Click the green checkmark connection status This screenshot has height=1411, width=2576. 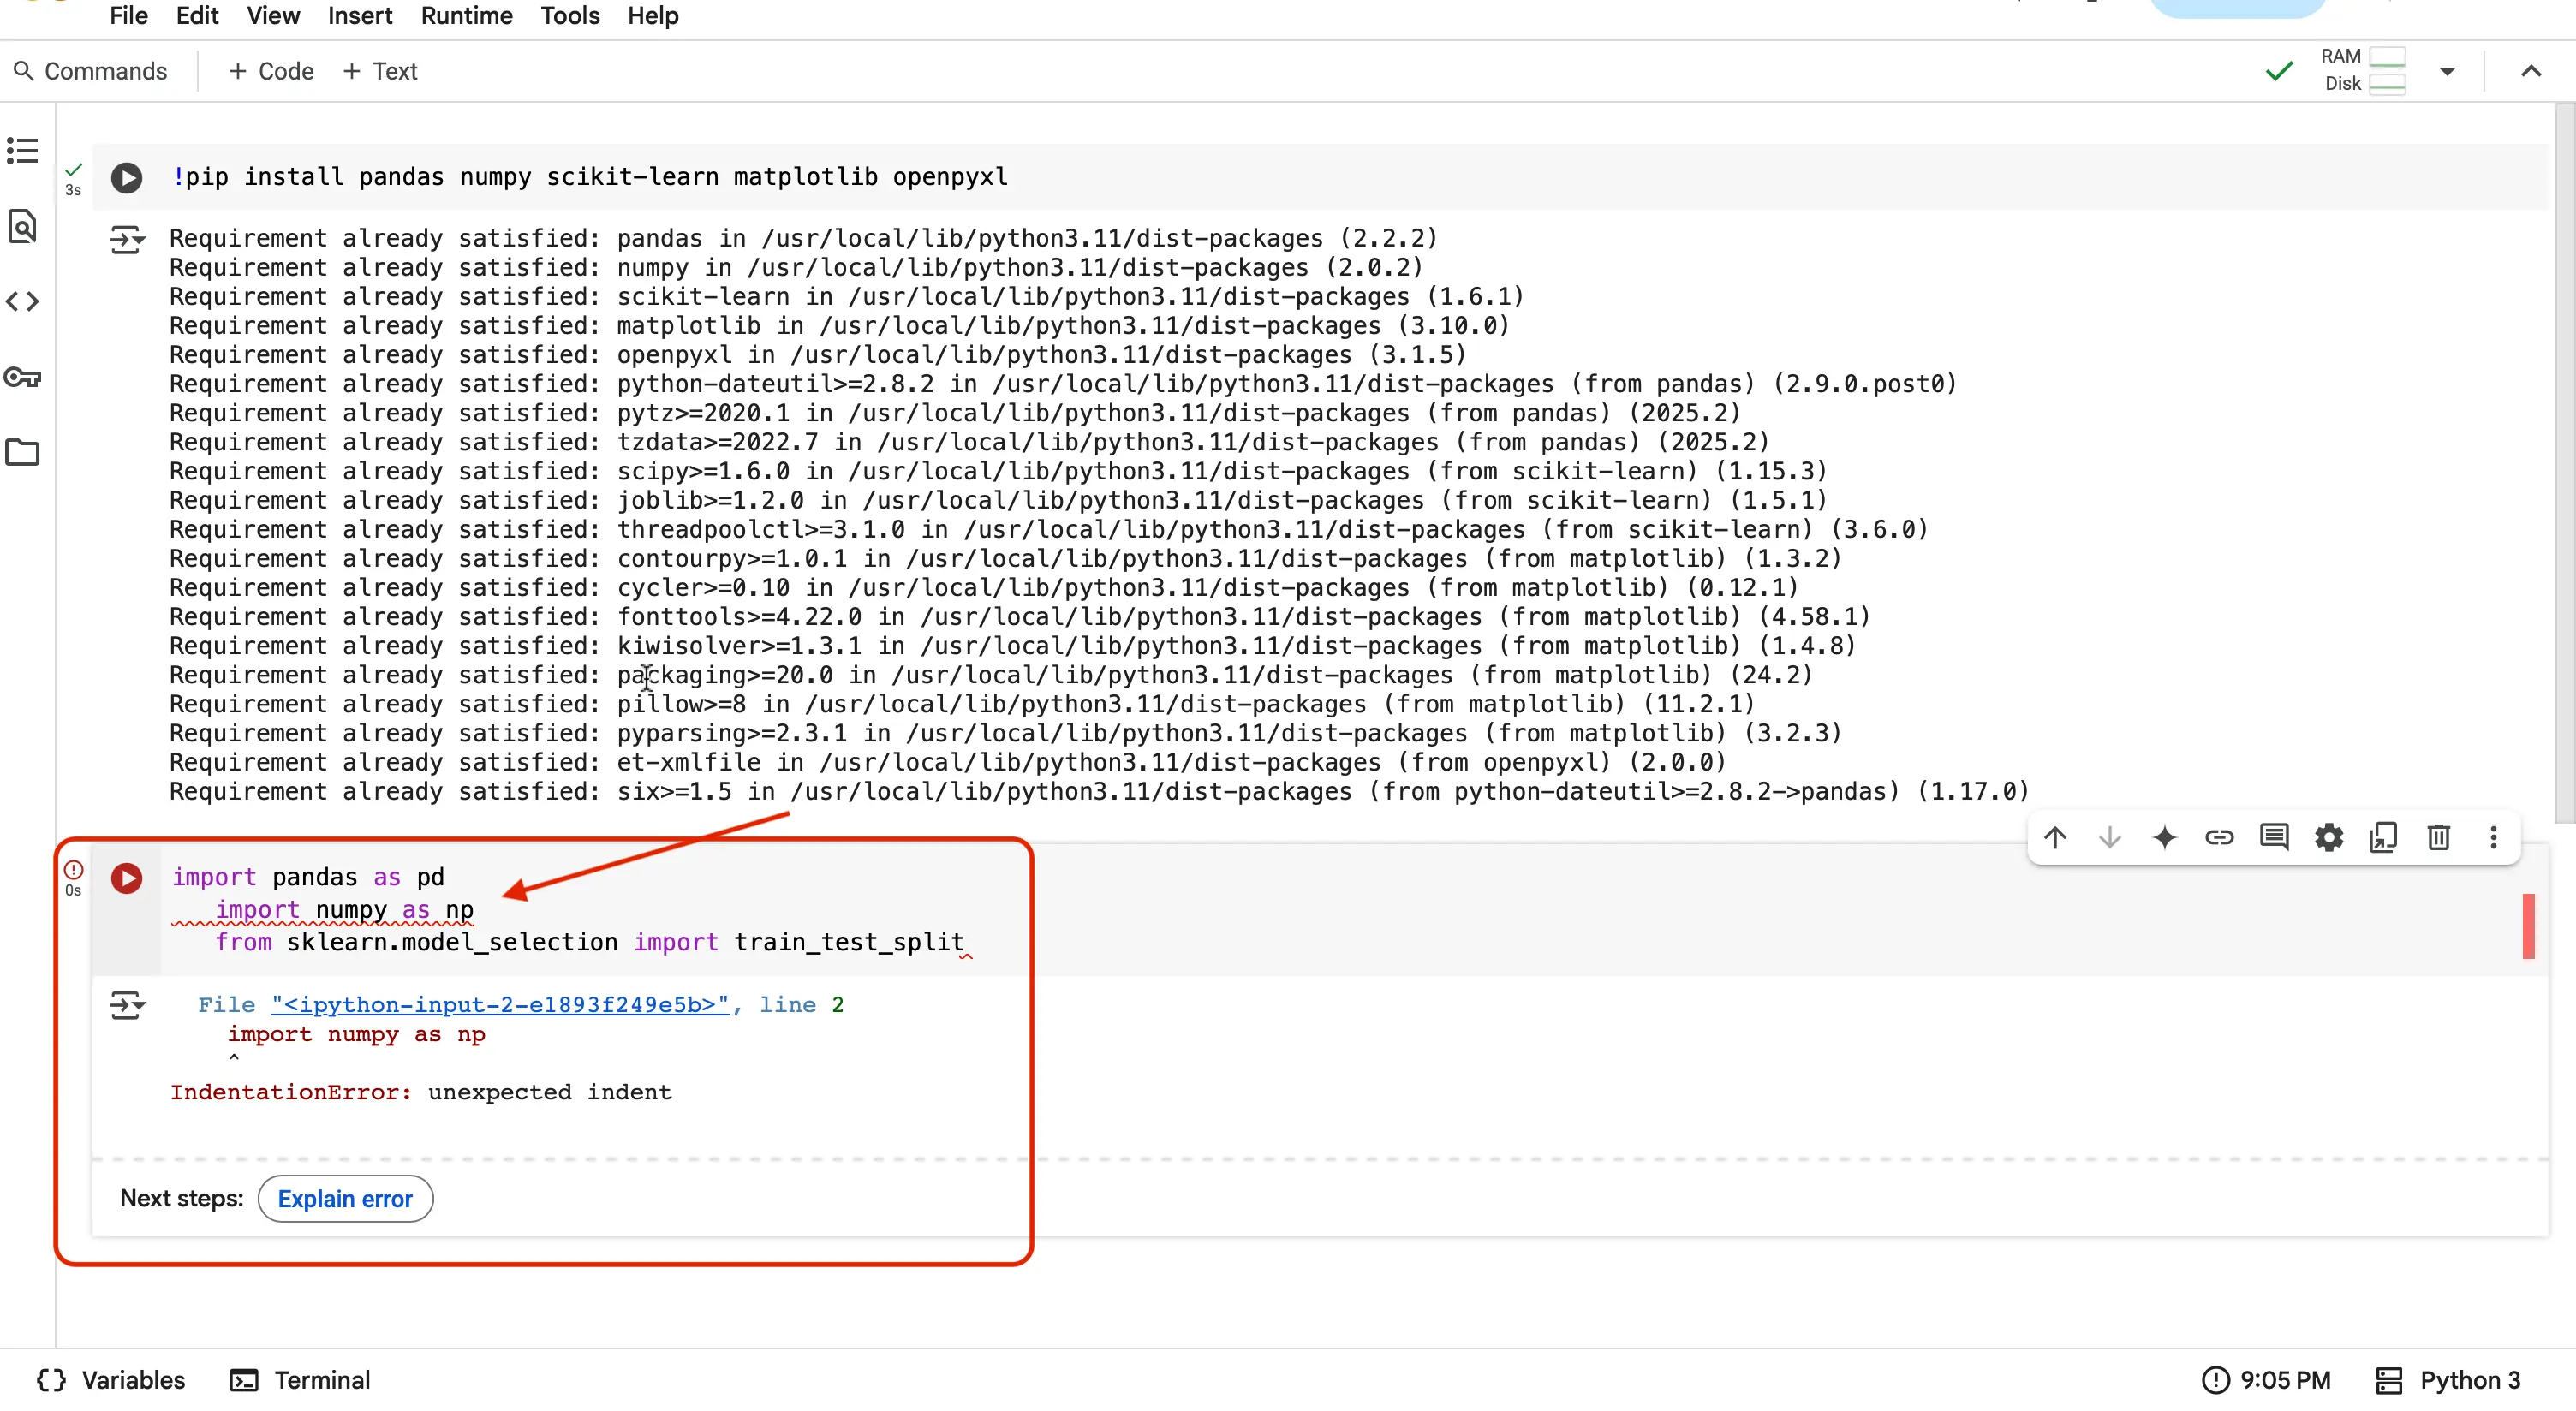point(2279,71)
